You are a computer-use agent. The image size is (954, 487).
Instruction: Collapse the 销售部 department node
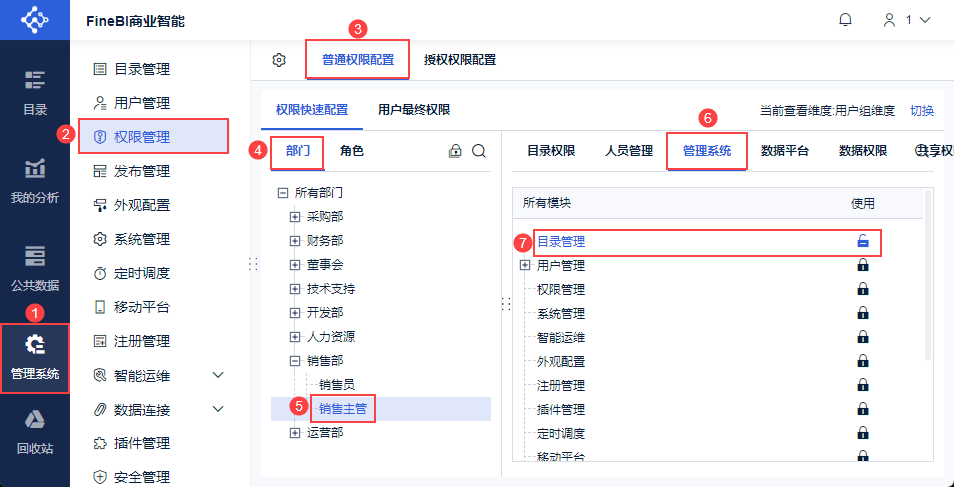pyautogui.click(x=295, y=360)
